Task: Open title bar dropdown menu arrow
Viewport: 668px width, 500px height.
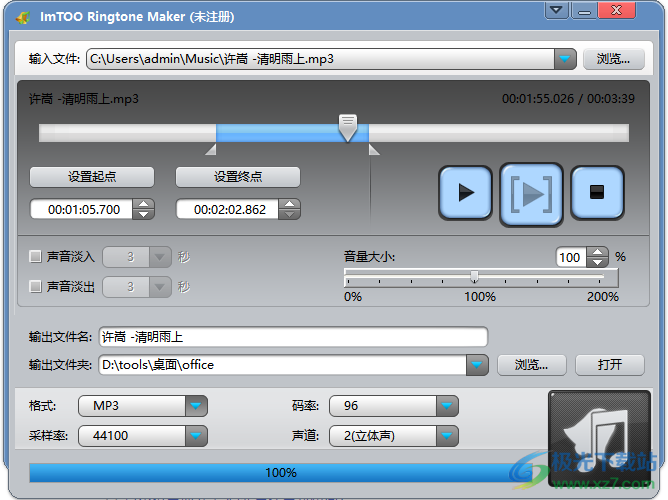Action: (556, 10)
